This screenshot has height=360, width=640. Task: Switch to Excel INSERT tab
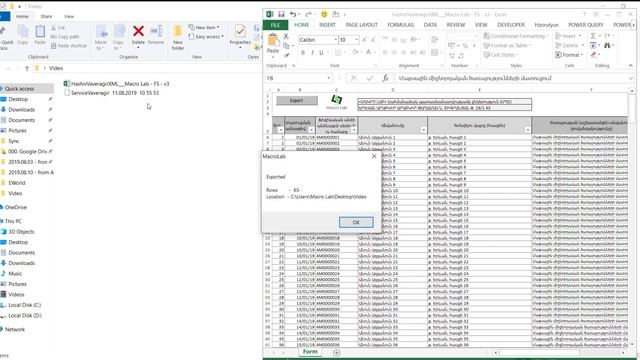327,25
